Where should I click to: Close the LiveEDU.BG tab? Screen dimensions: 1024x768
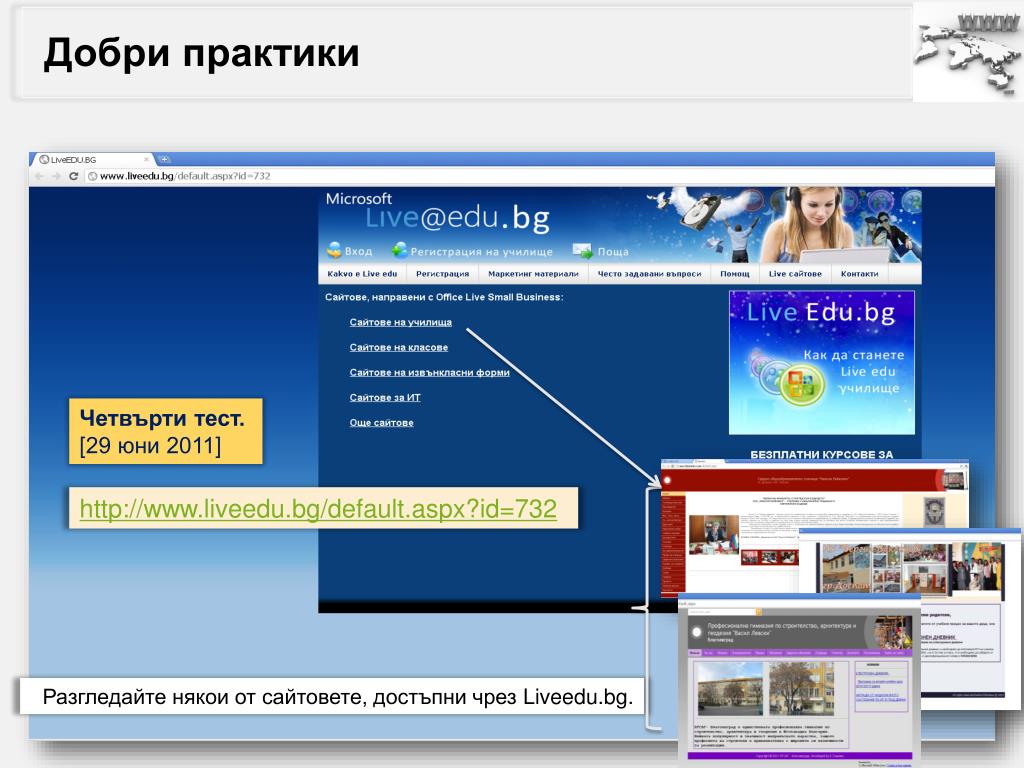tap(146, 159)
